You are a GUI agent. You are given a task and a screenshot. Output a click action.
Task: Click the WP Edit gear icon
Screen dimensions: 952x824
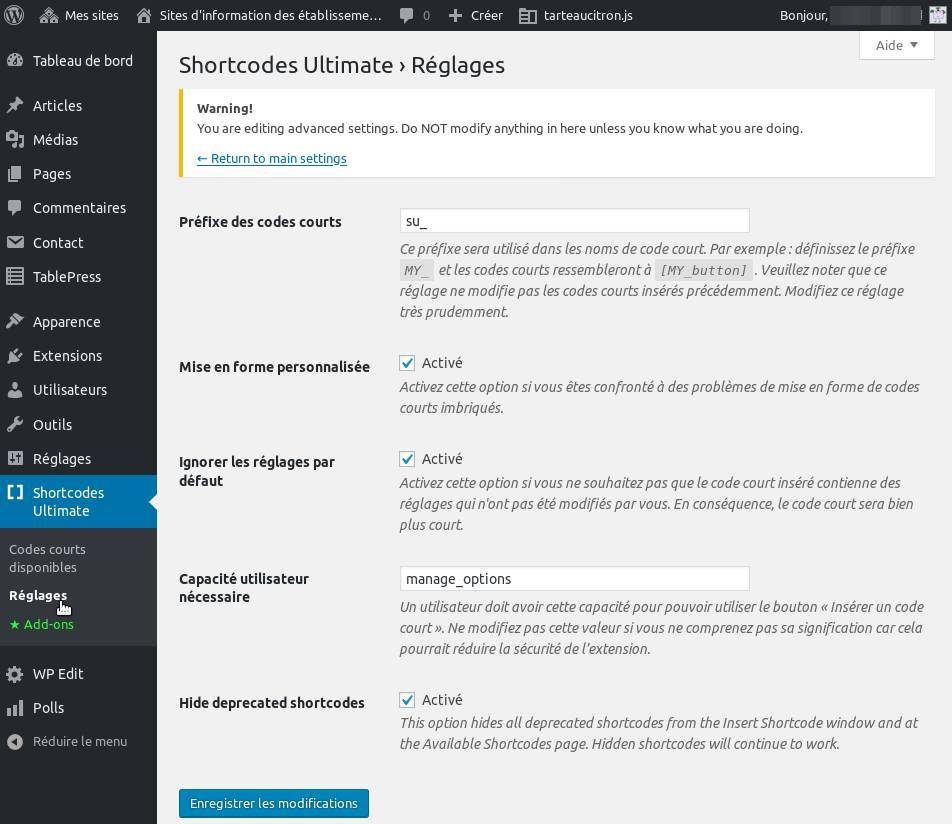point(14,674)
